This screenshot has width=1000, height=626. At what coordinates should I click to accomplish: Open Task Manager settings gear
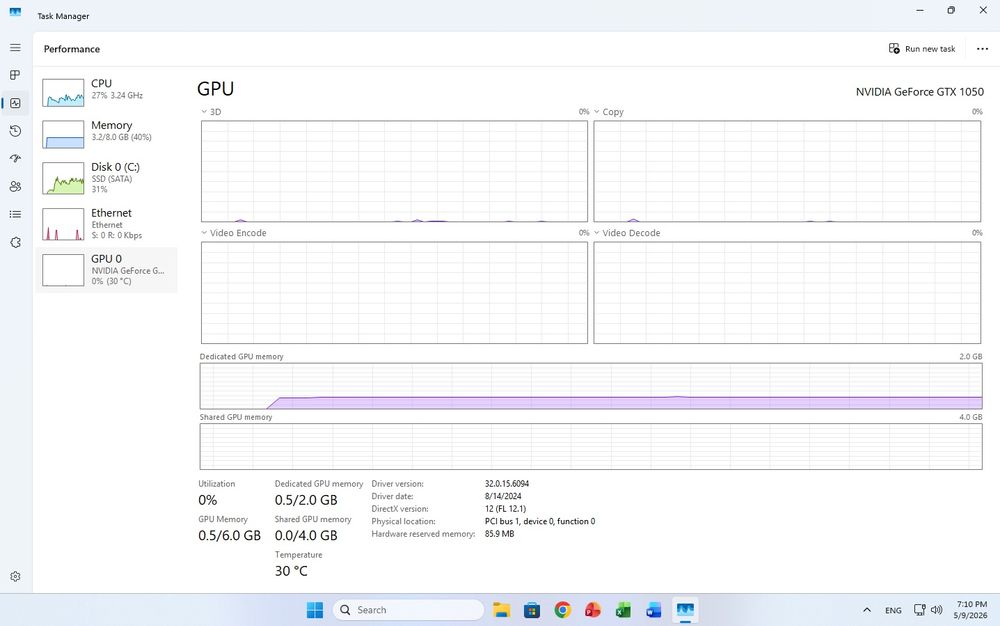[x=15, y=576]
